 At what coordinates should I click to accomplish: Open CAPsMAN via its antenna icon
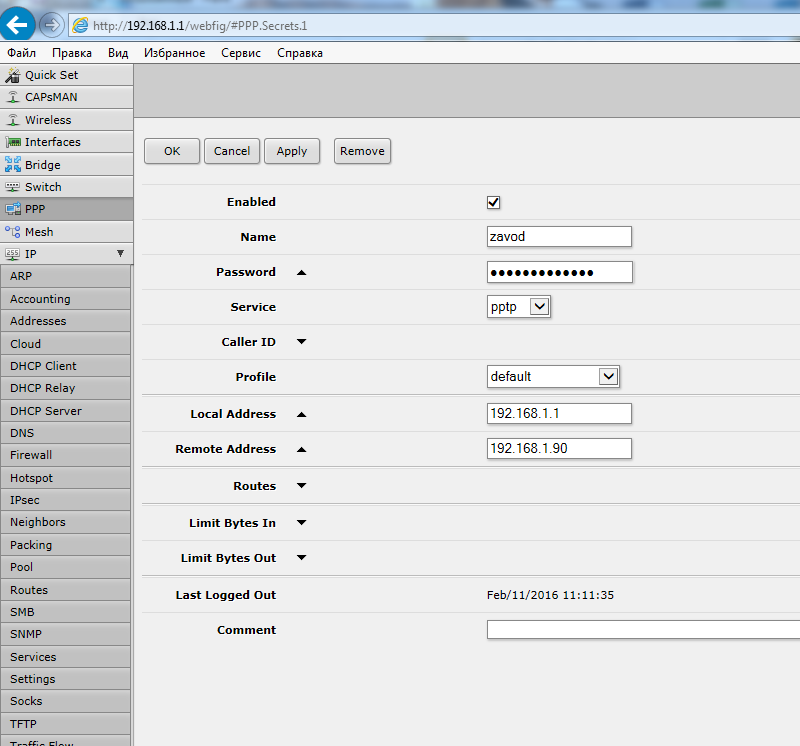coord(13,97)
